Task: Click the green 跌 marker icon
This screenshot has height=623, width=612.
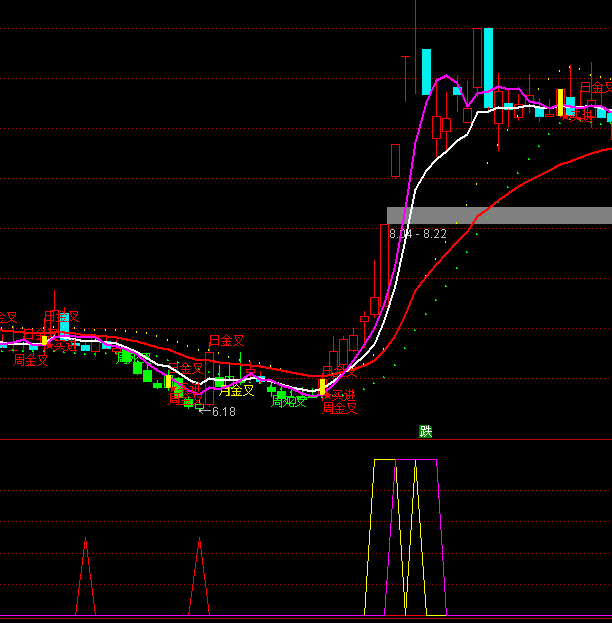Action: pyautogui.click(x=426, y=432)
